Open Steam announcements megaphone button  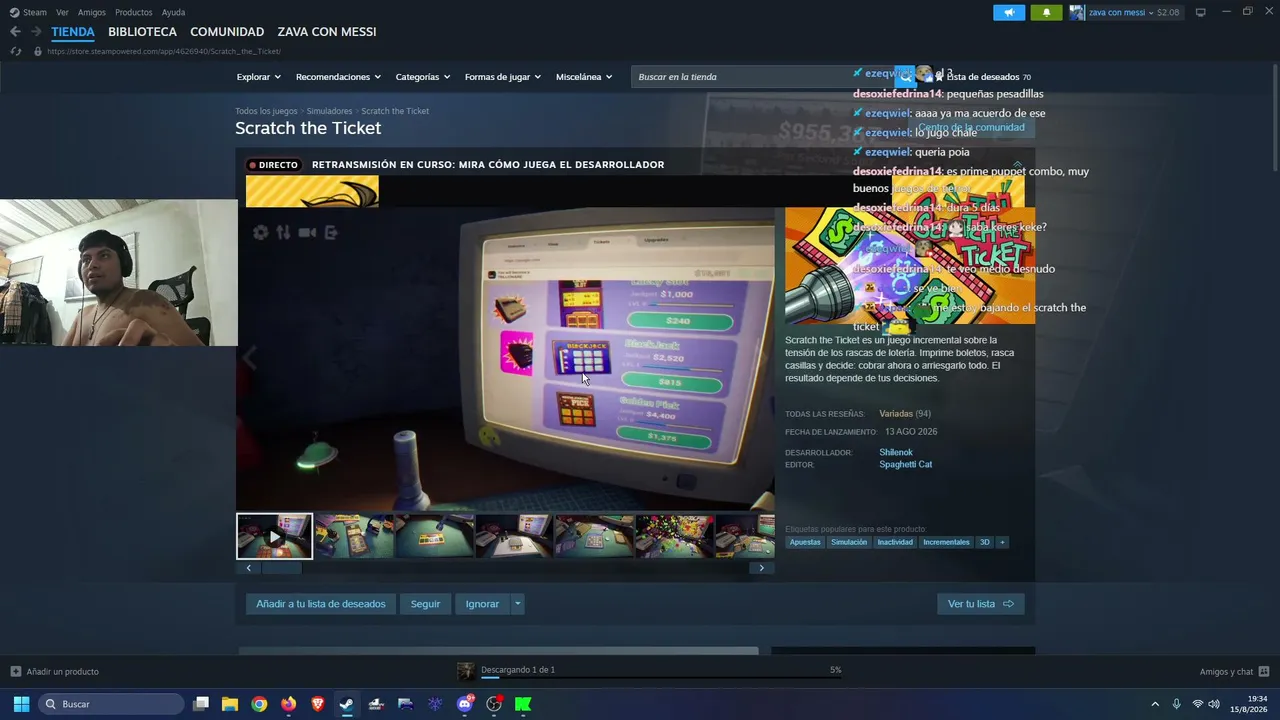pyautogui.click(x=1009, y=12)
